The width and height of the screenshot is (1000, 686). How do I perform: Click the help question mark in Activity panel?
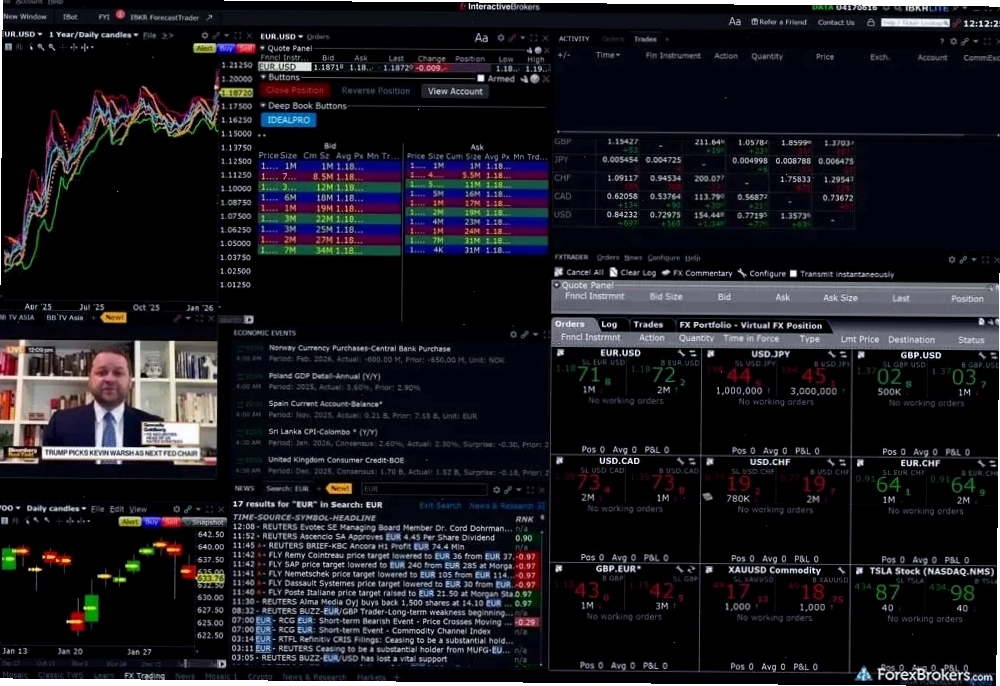(x=942, y=41)
